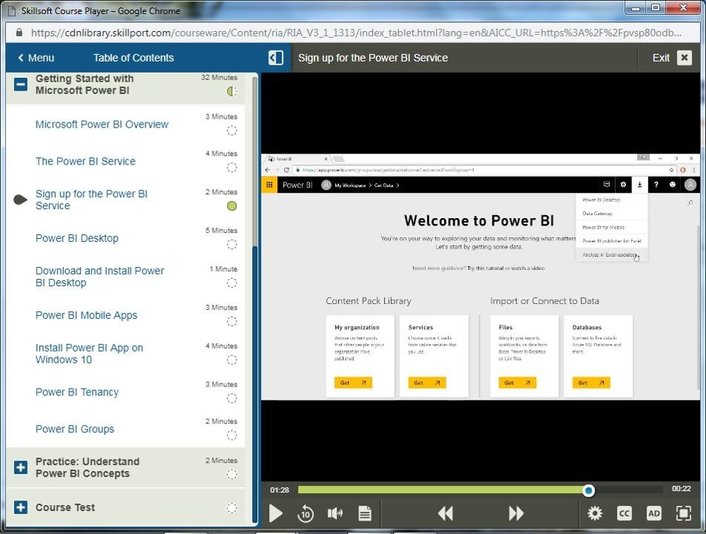Viewport: 706px width, 534px height.
Task: Open Power BI Tenancy lesson
Action: pyautogui.click(x=77, y=392)
